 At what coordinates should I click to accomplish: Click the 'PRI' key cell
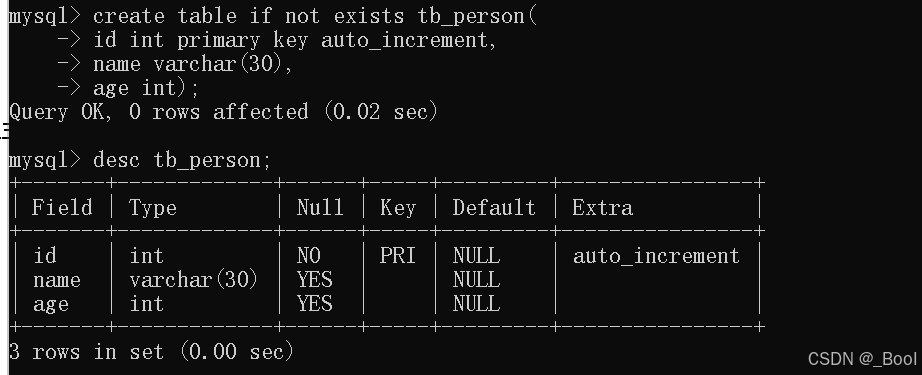(397, 256)
